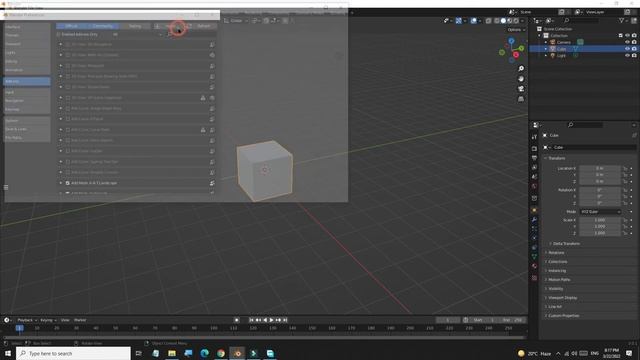This screenshot has width=640, height=360.
Task: Jump to the timeline start frame
Action: (251, 320)
